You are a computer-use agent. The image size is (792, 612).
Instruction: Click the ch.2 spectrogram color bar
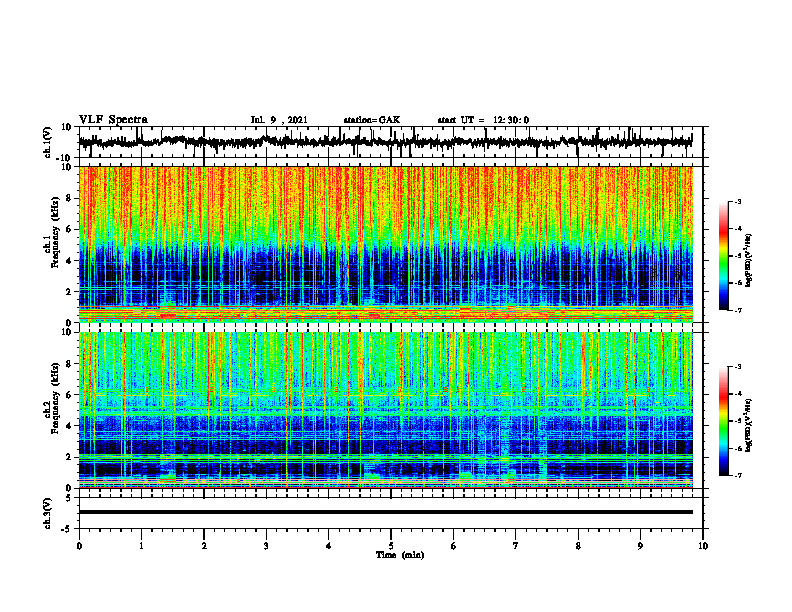tap(723, 421)
